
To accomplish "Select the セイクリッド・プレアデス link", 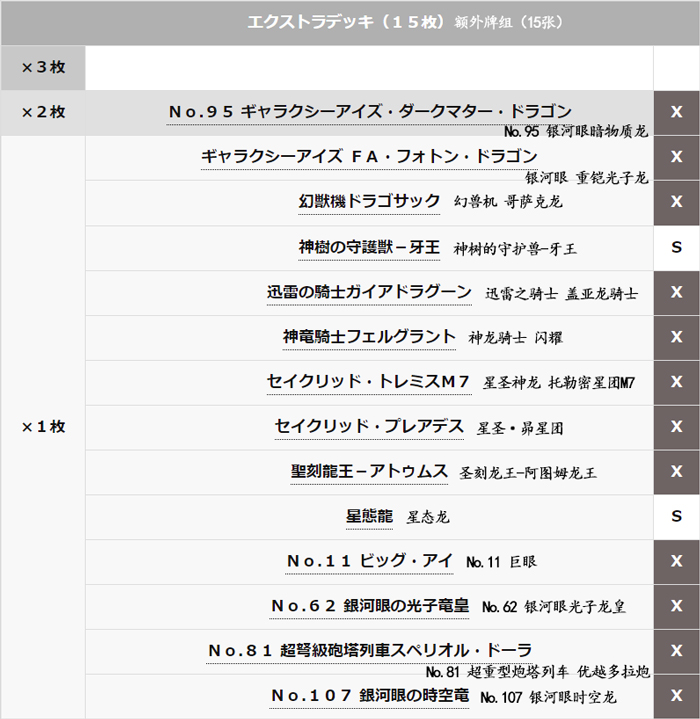I will [x=369, y=426].
